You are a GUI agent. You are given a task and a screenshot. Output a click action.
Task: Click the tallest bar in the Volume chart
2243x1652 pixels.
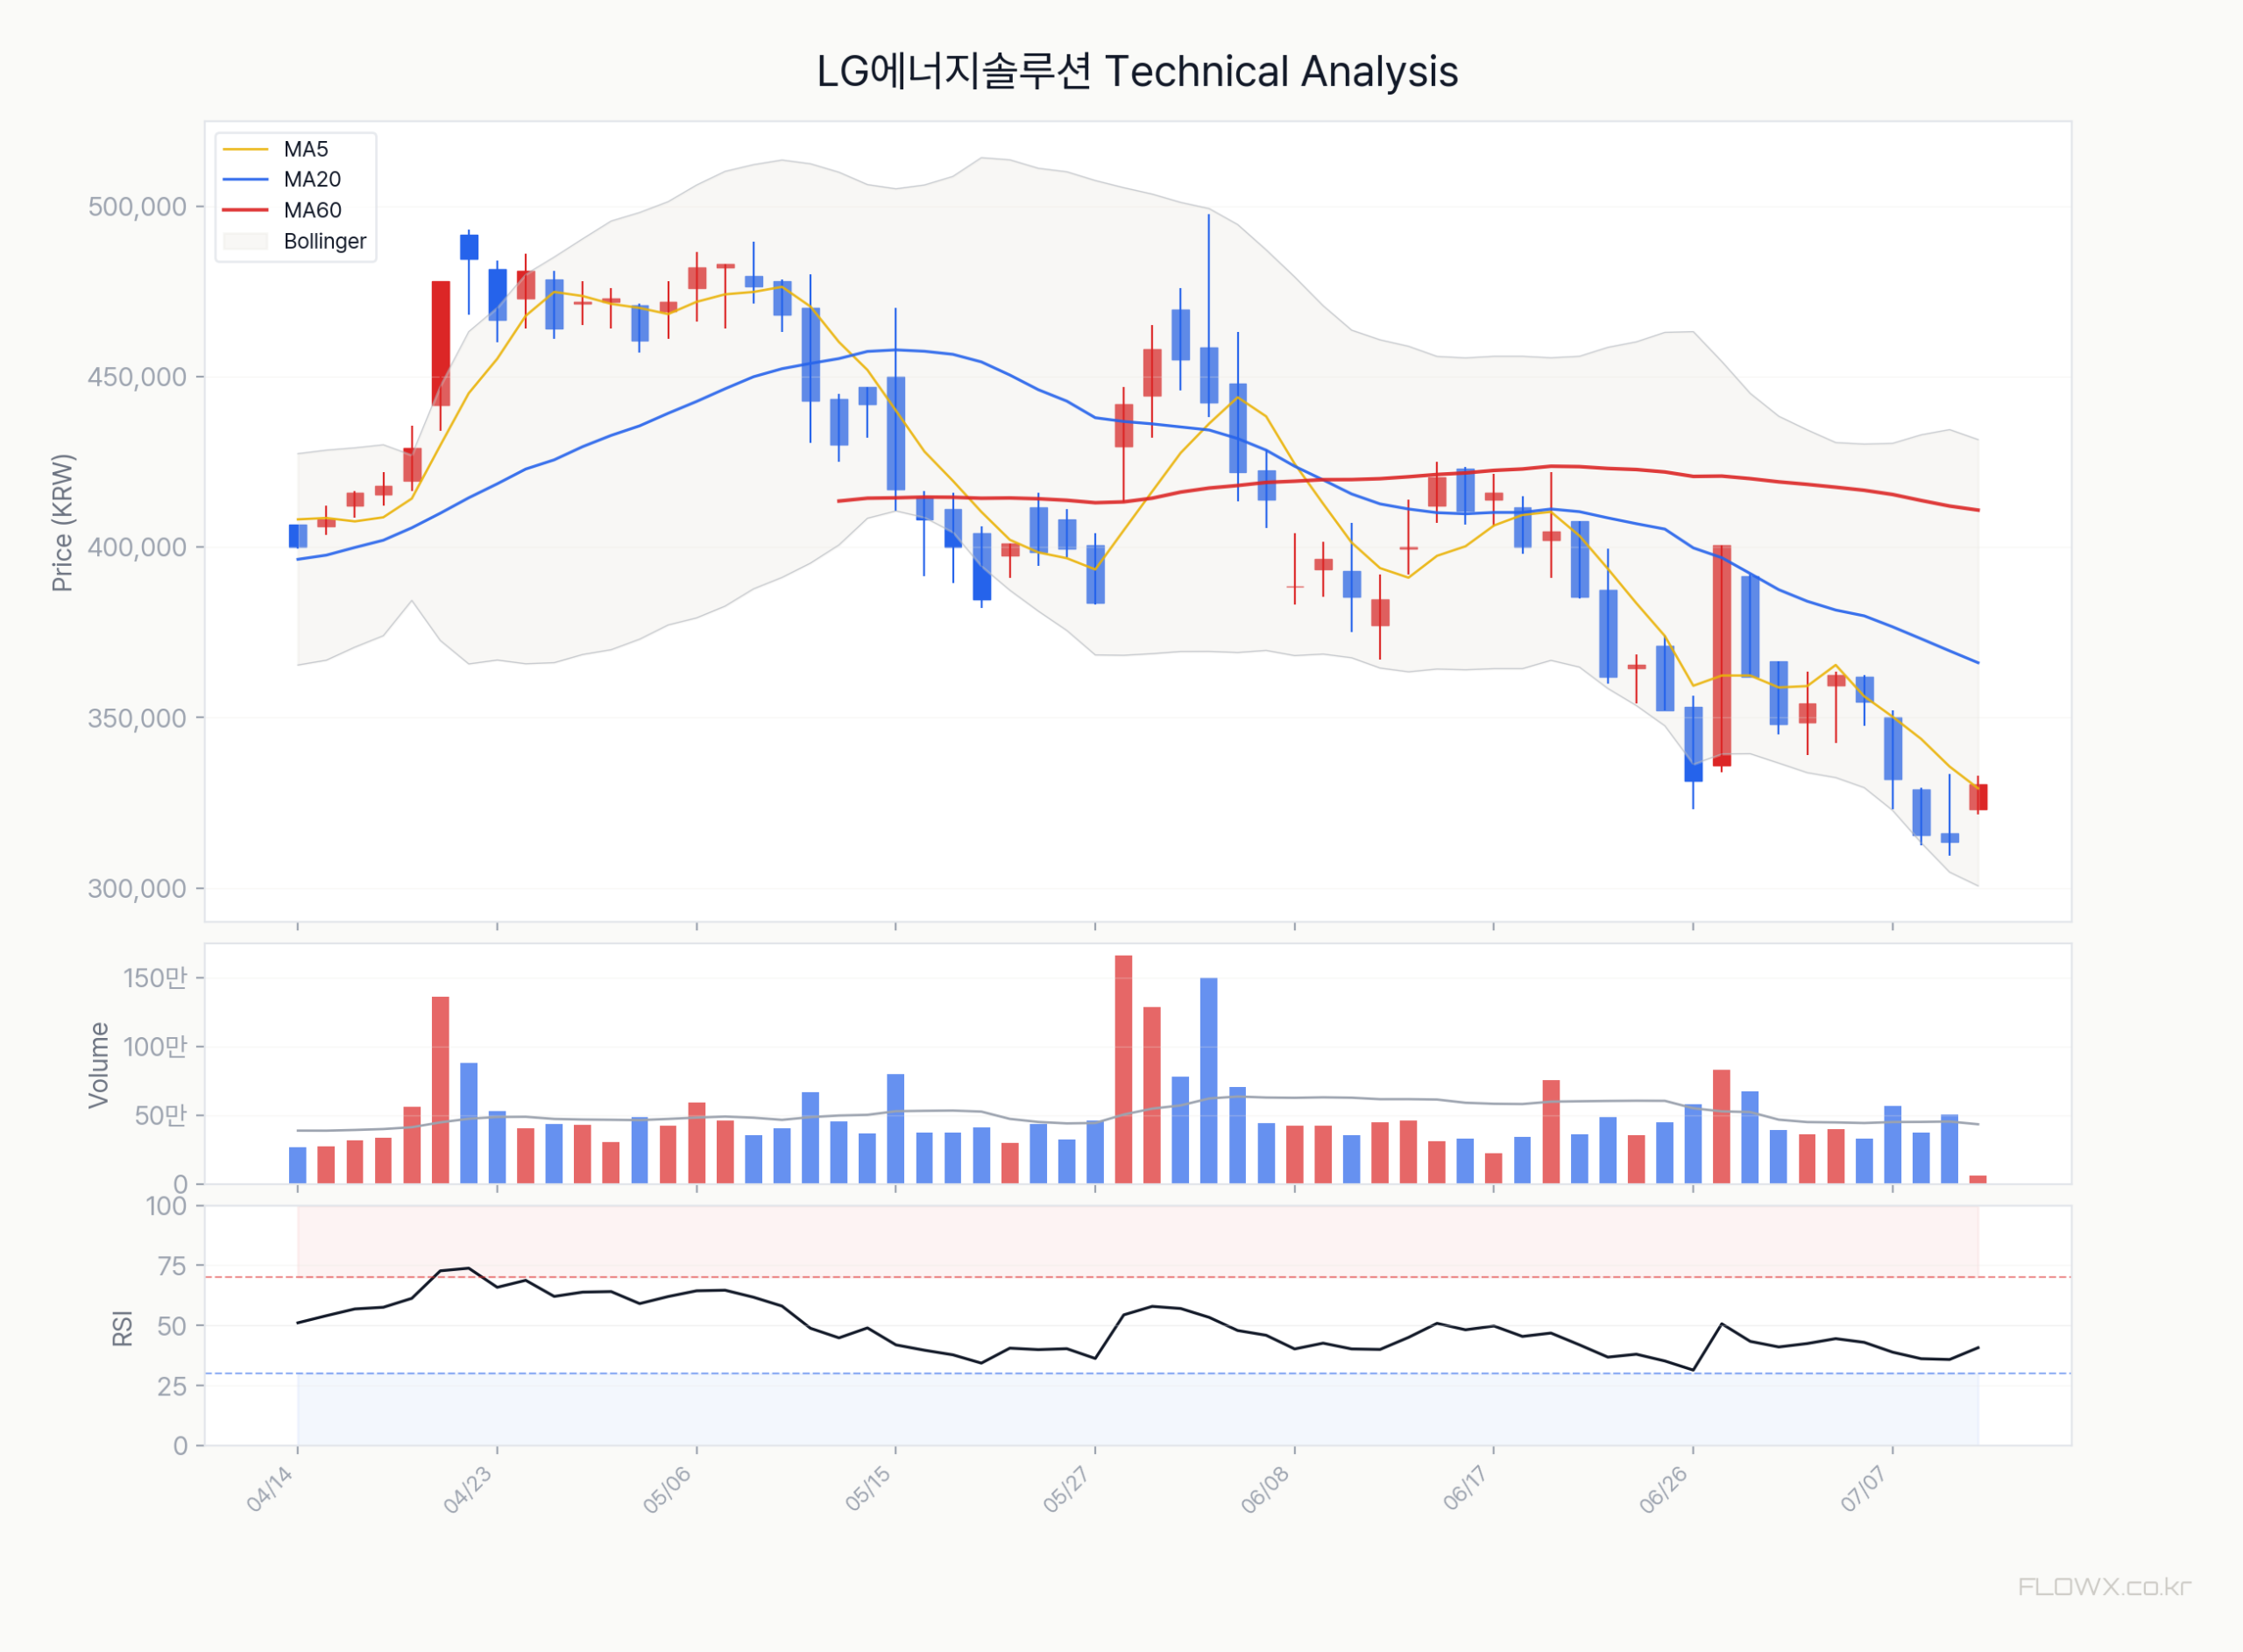(x=1124, y=1070)
